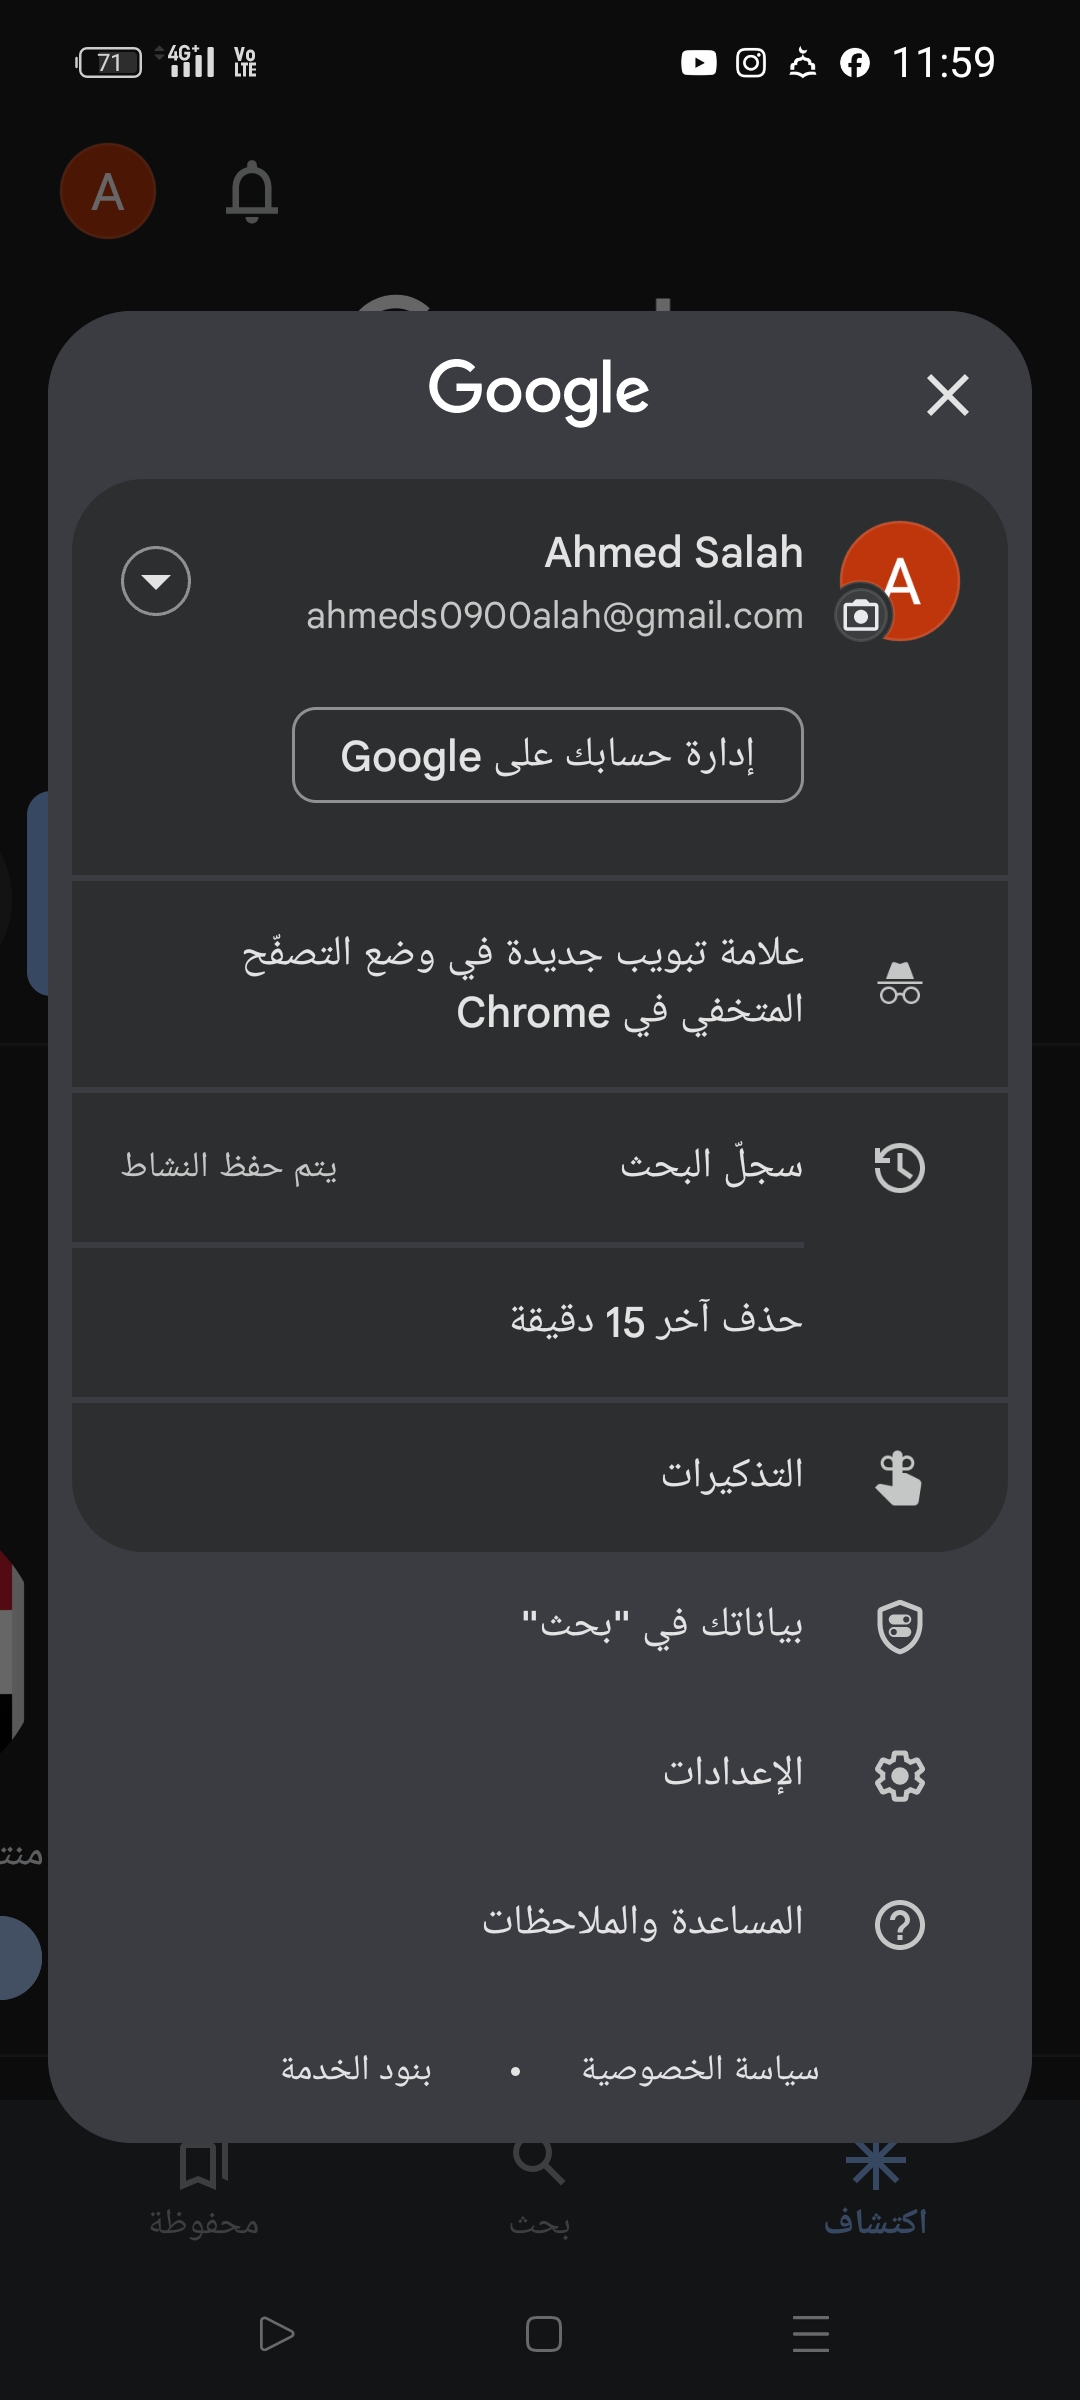Open help and feedback question icon
This screenshot has width=1080, height=2400.
(x=899, y=1924)
